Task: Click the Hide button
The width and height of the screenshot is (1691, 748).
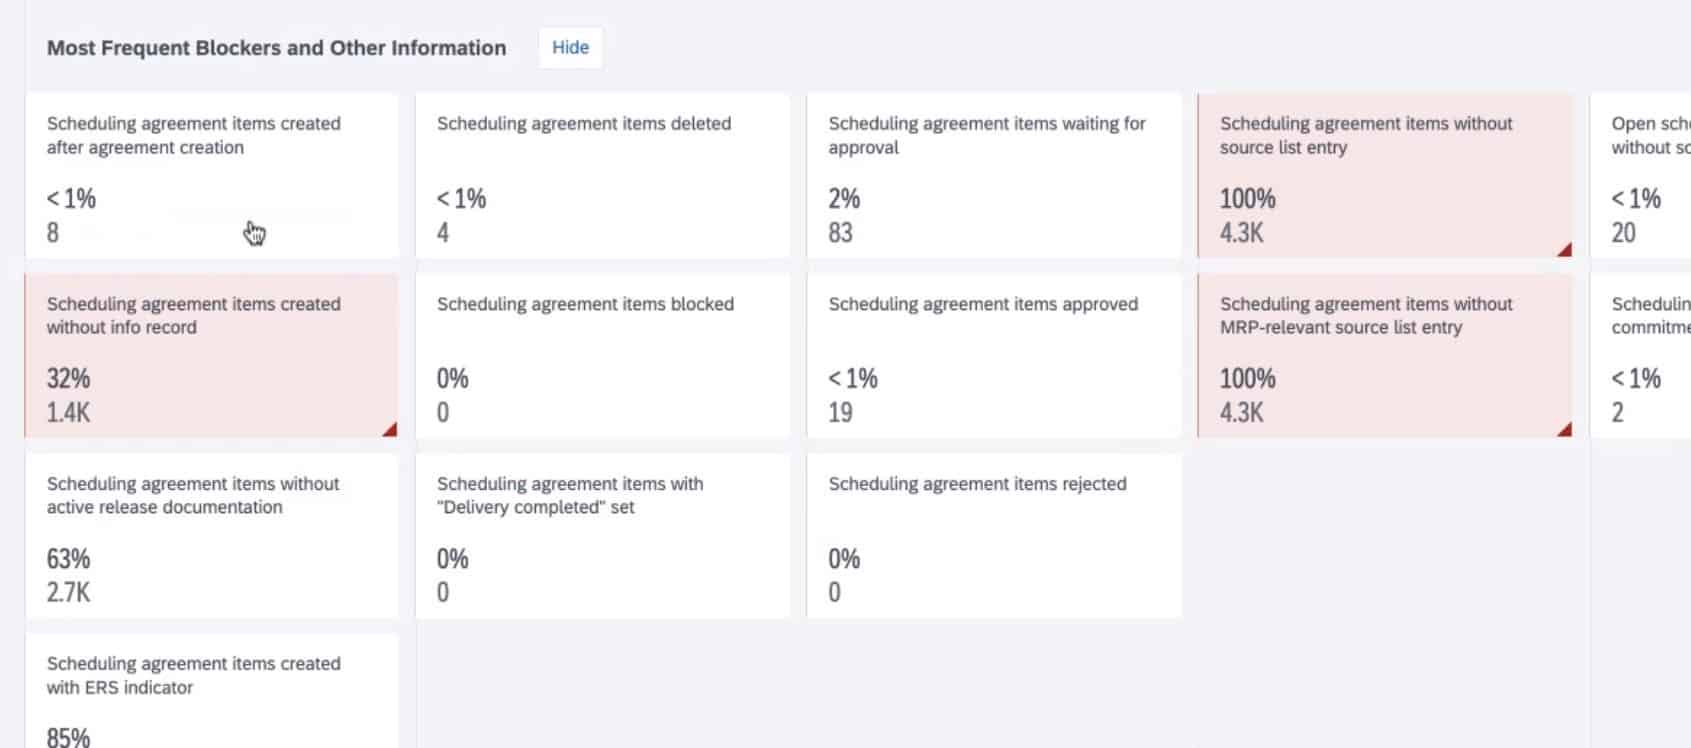Action: point(570,47)
